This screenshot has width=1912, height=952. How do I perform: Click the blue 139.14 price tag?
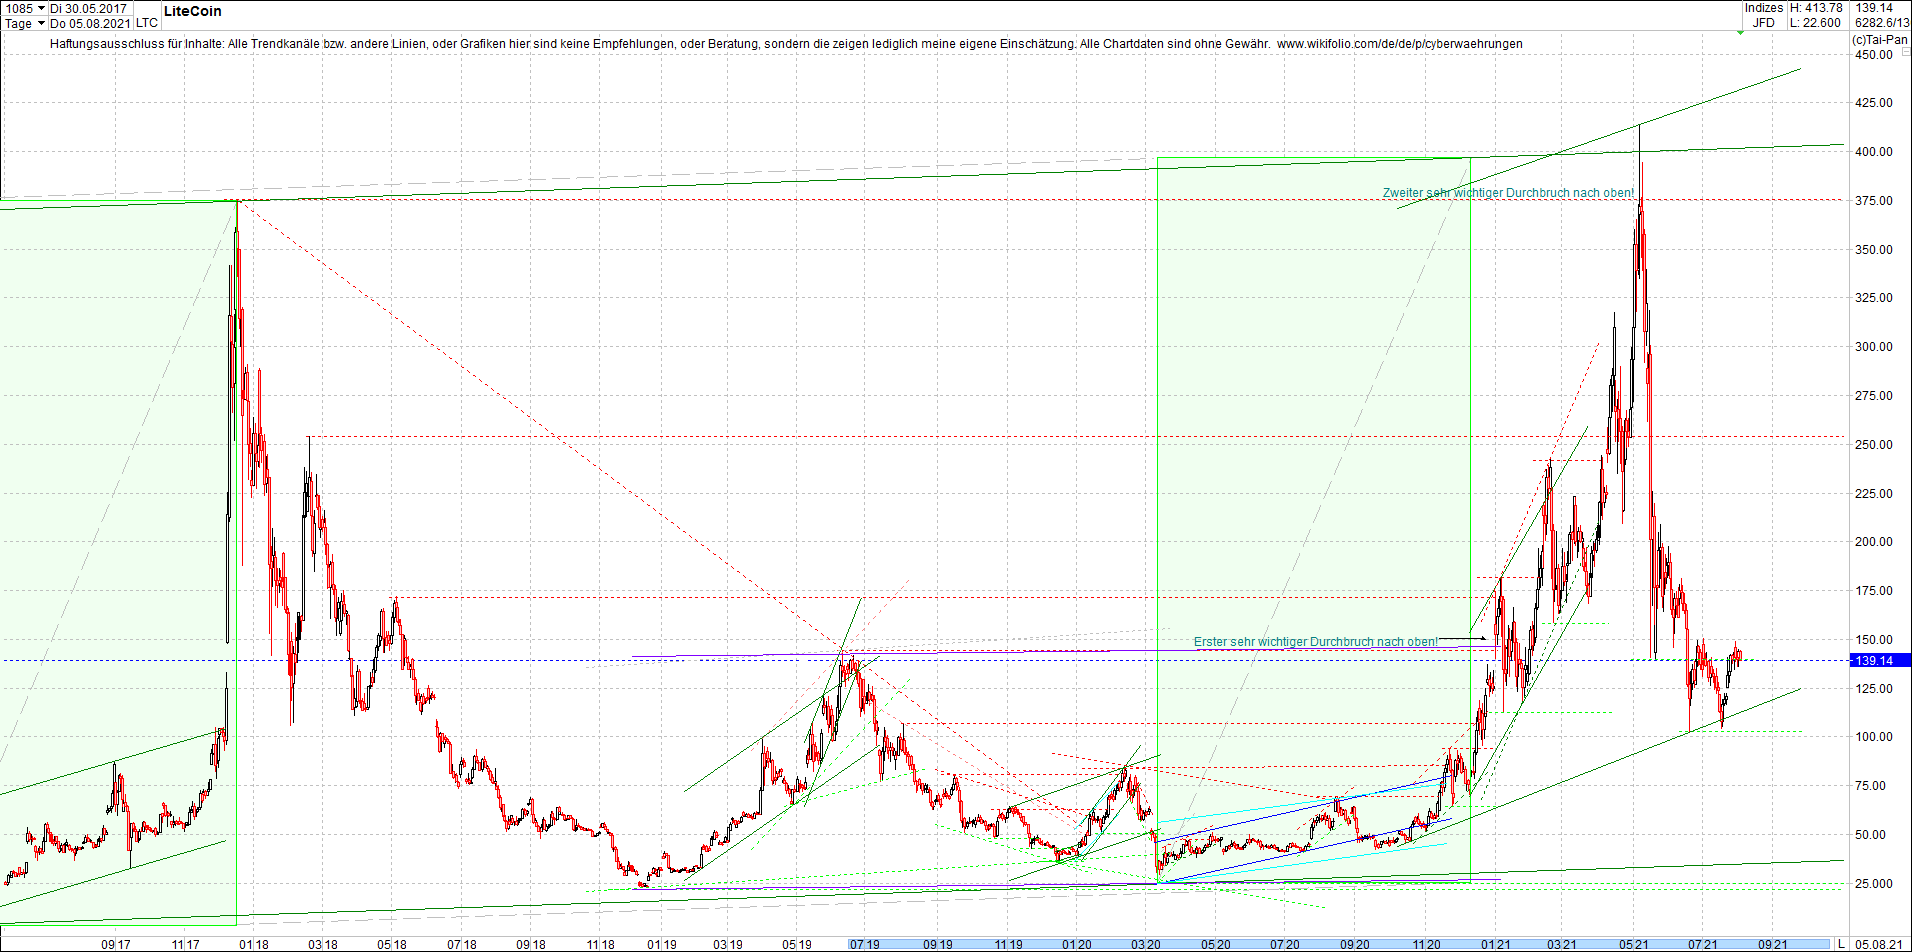pyautogui.click(x=1880, y=660)
